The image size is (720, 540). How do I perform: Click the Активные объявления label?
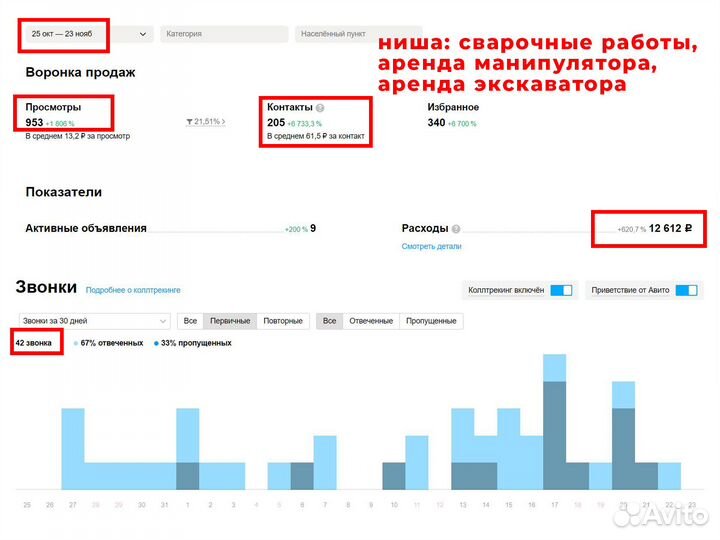click(86, 228)
